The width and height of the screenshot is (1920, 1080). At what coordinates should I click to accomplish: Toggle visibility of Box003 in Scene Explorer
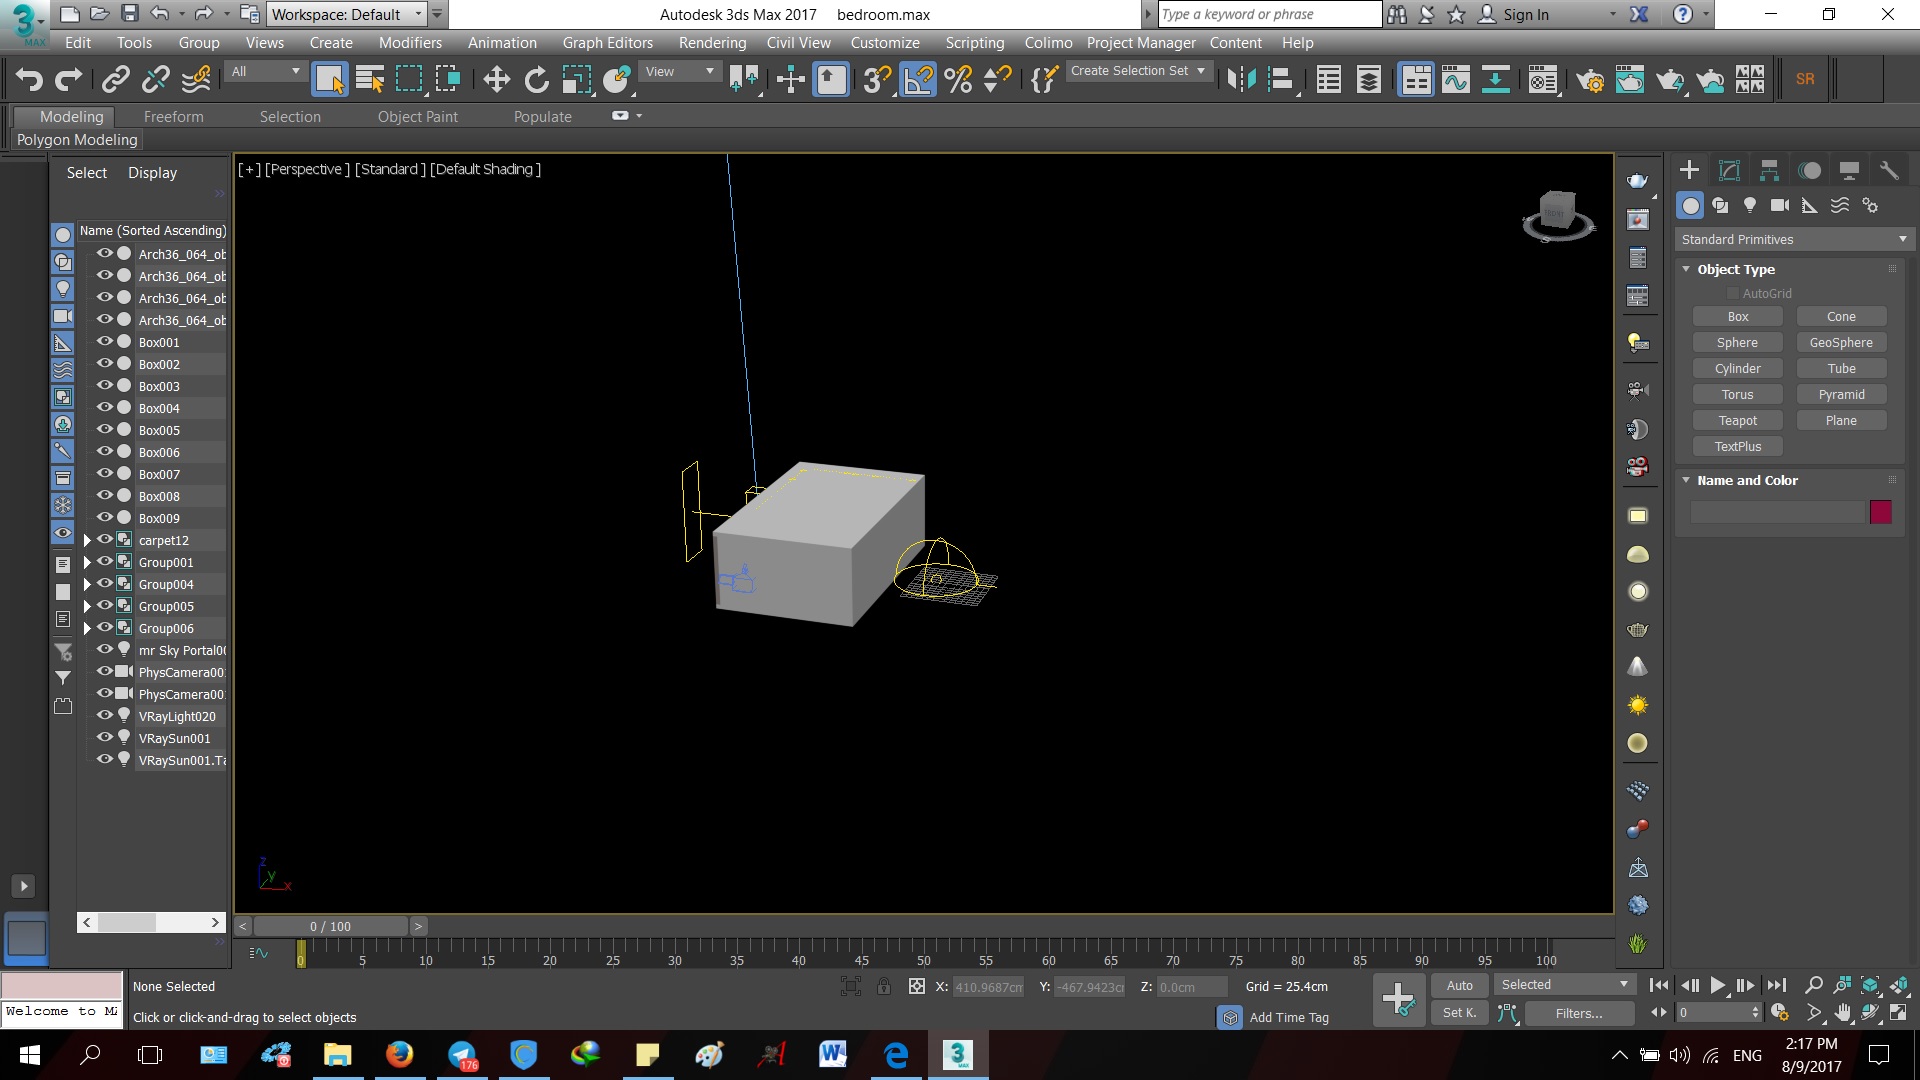coord(104,386)
